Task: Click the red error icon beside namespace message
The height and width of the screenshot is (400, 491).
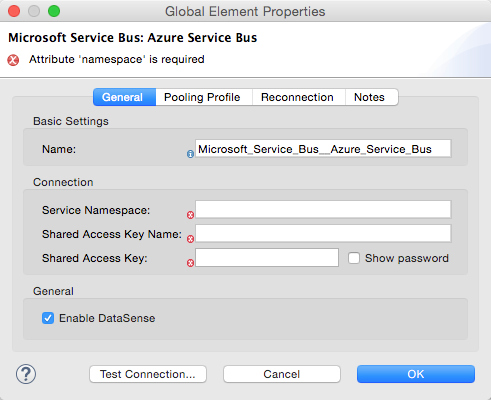Action: 13,60
